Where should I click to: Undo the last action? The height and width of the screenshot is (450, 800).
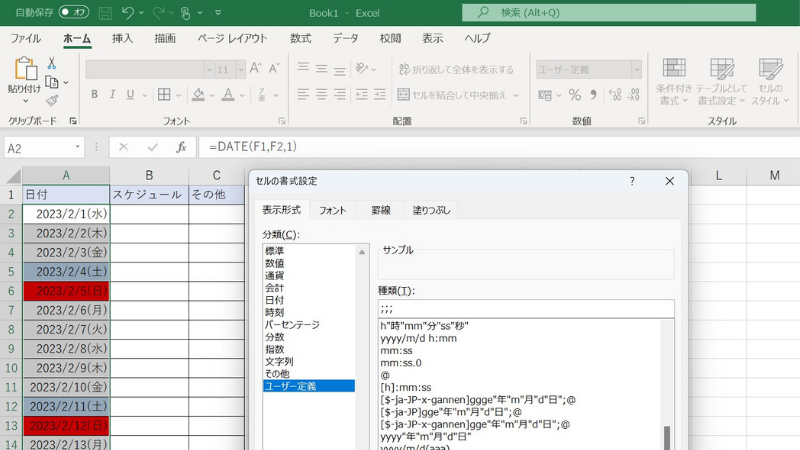click(x=128, y=13)
